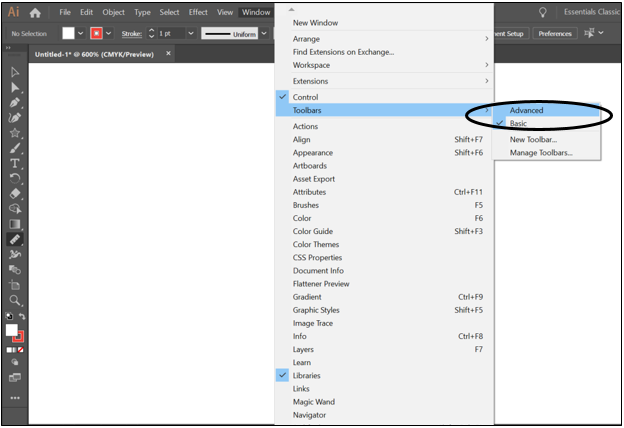
Task: Choose the Blend tool
Action: 15,270
